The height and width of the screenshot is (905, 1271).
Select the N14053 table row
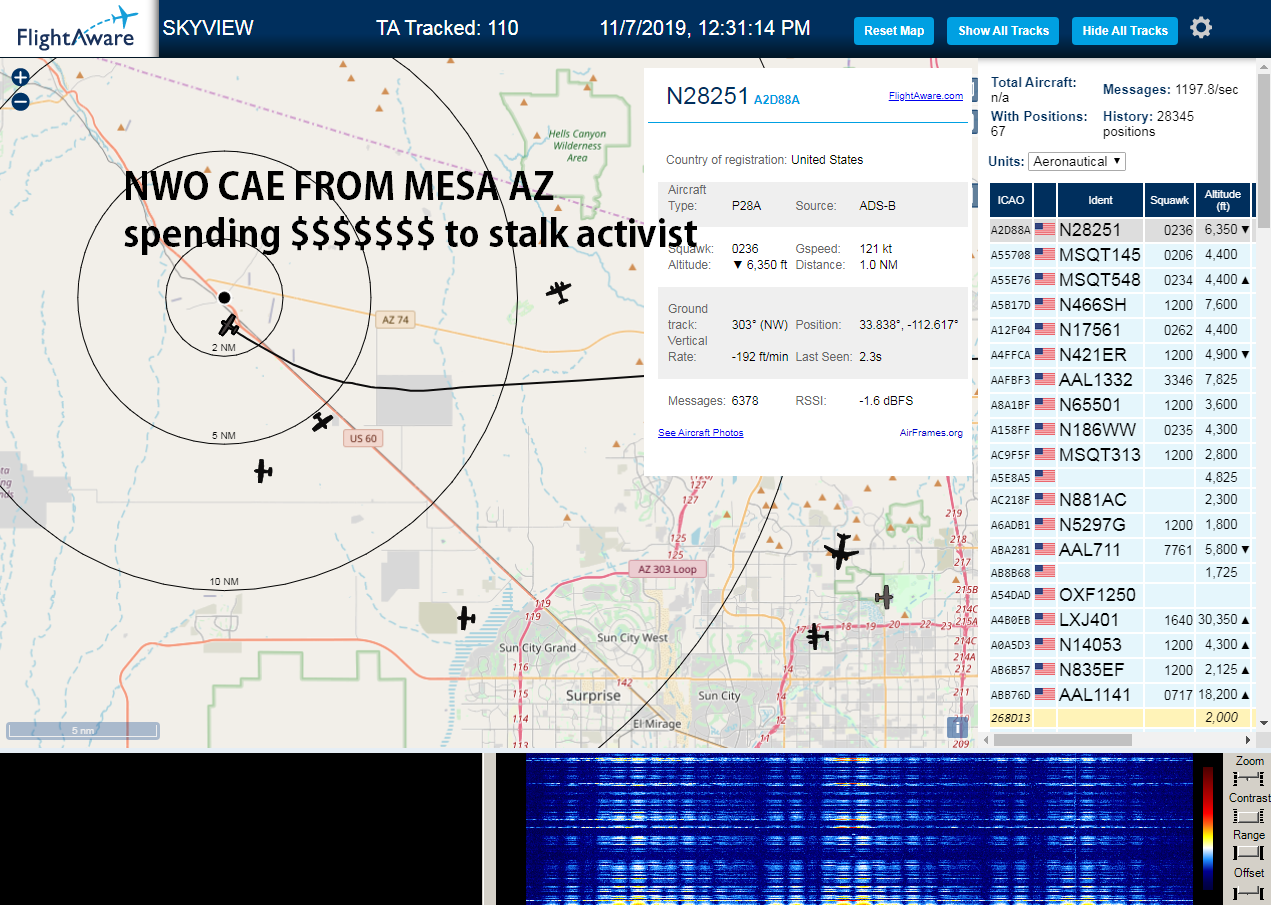coord(1120,645)
